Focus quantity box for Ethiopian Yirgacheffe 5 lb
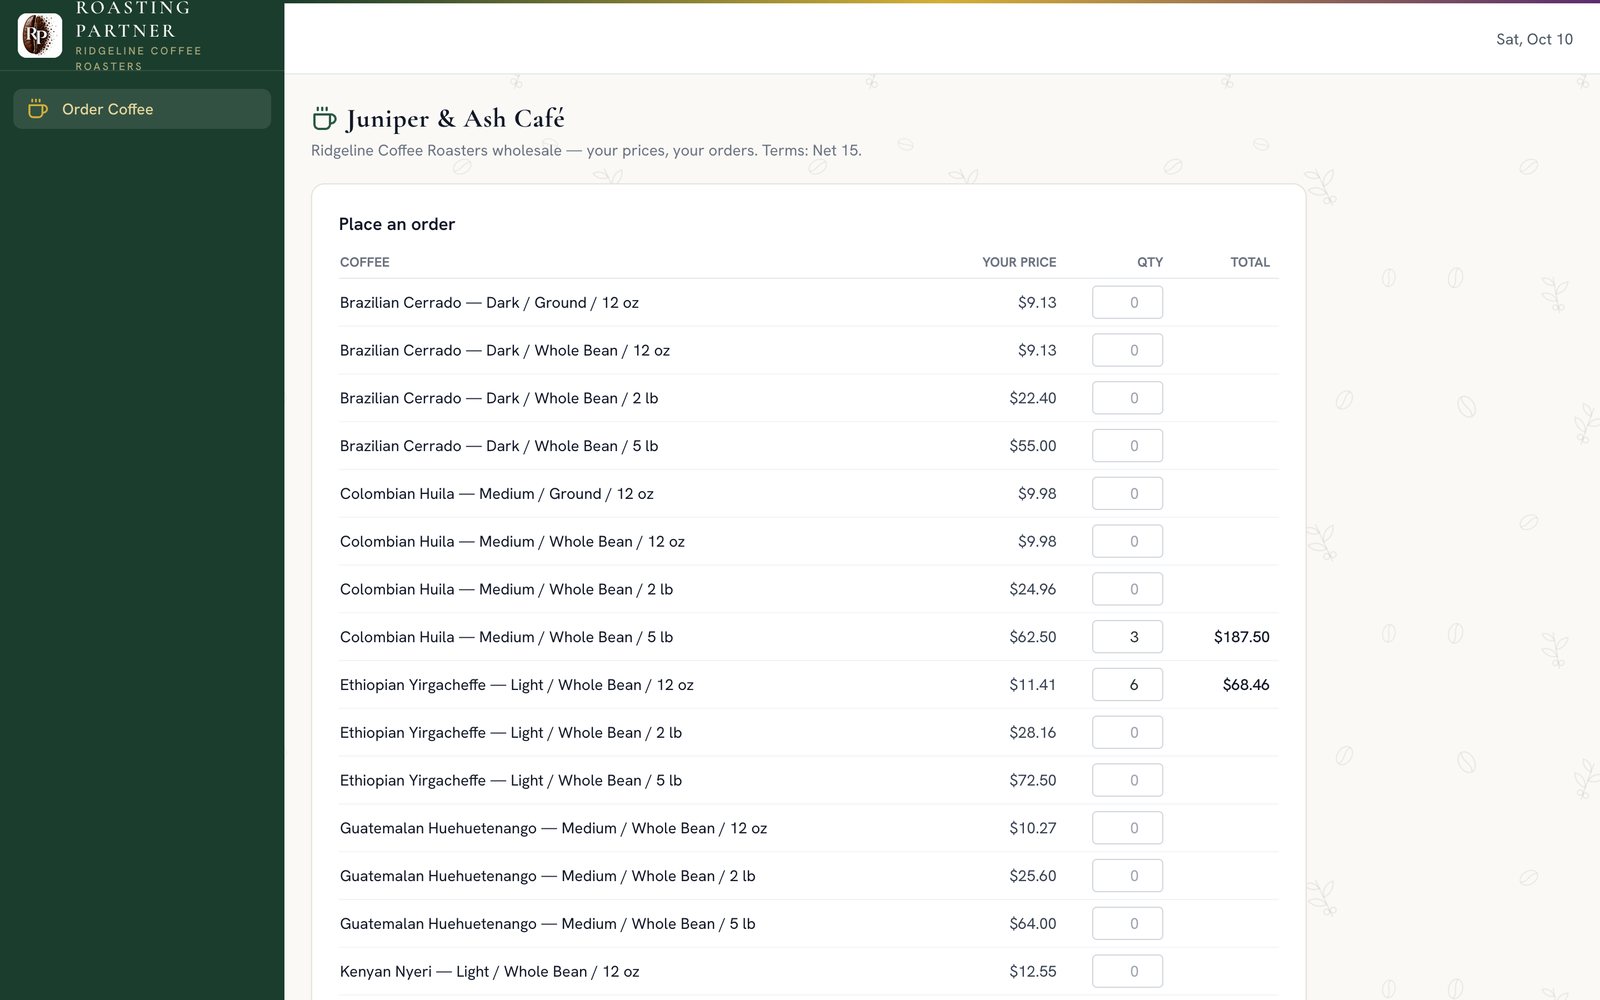Screen dimensions: 1600x1000 (1127, 780)
